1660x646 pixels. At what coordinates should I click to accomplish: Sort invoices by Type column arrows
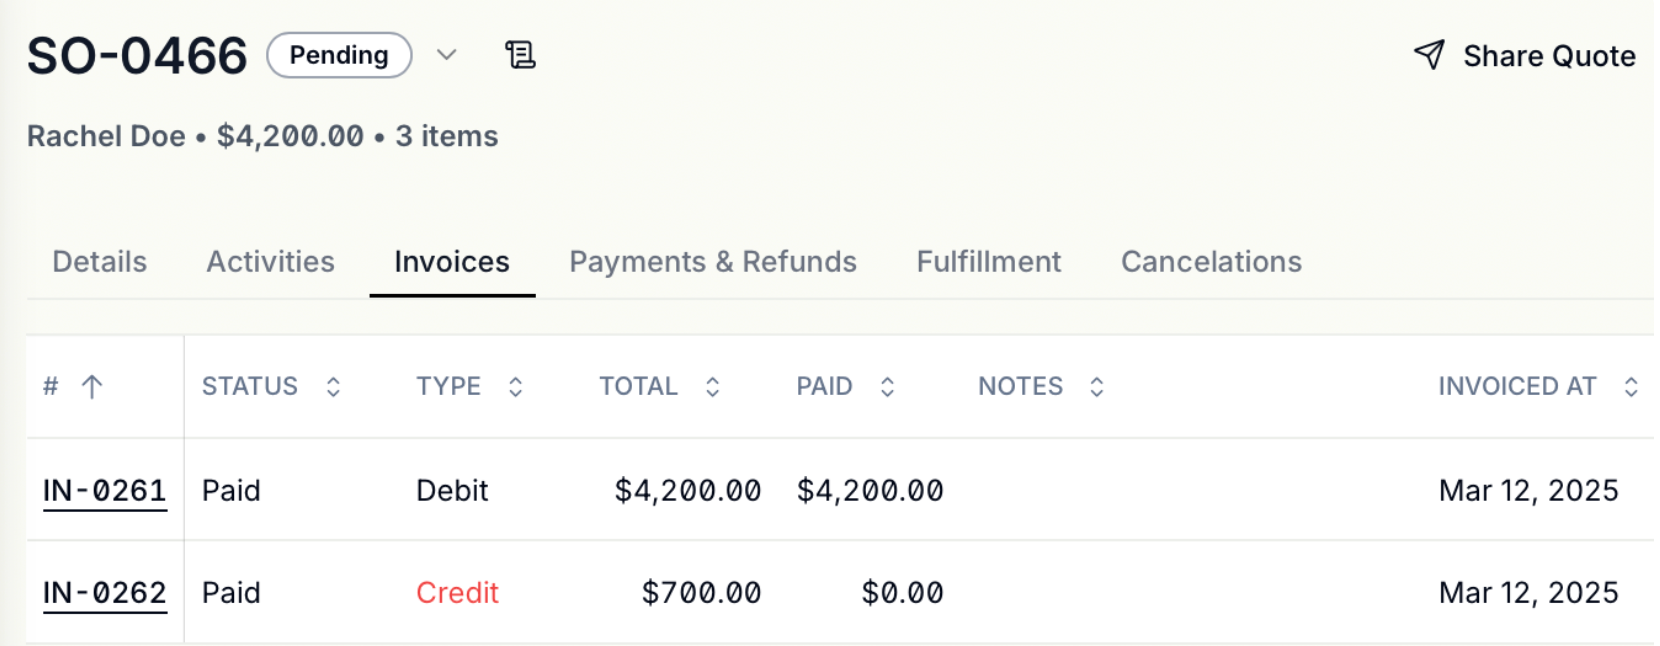click(515, 387)
